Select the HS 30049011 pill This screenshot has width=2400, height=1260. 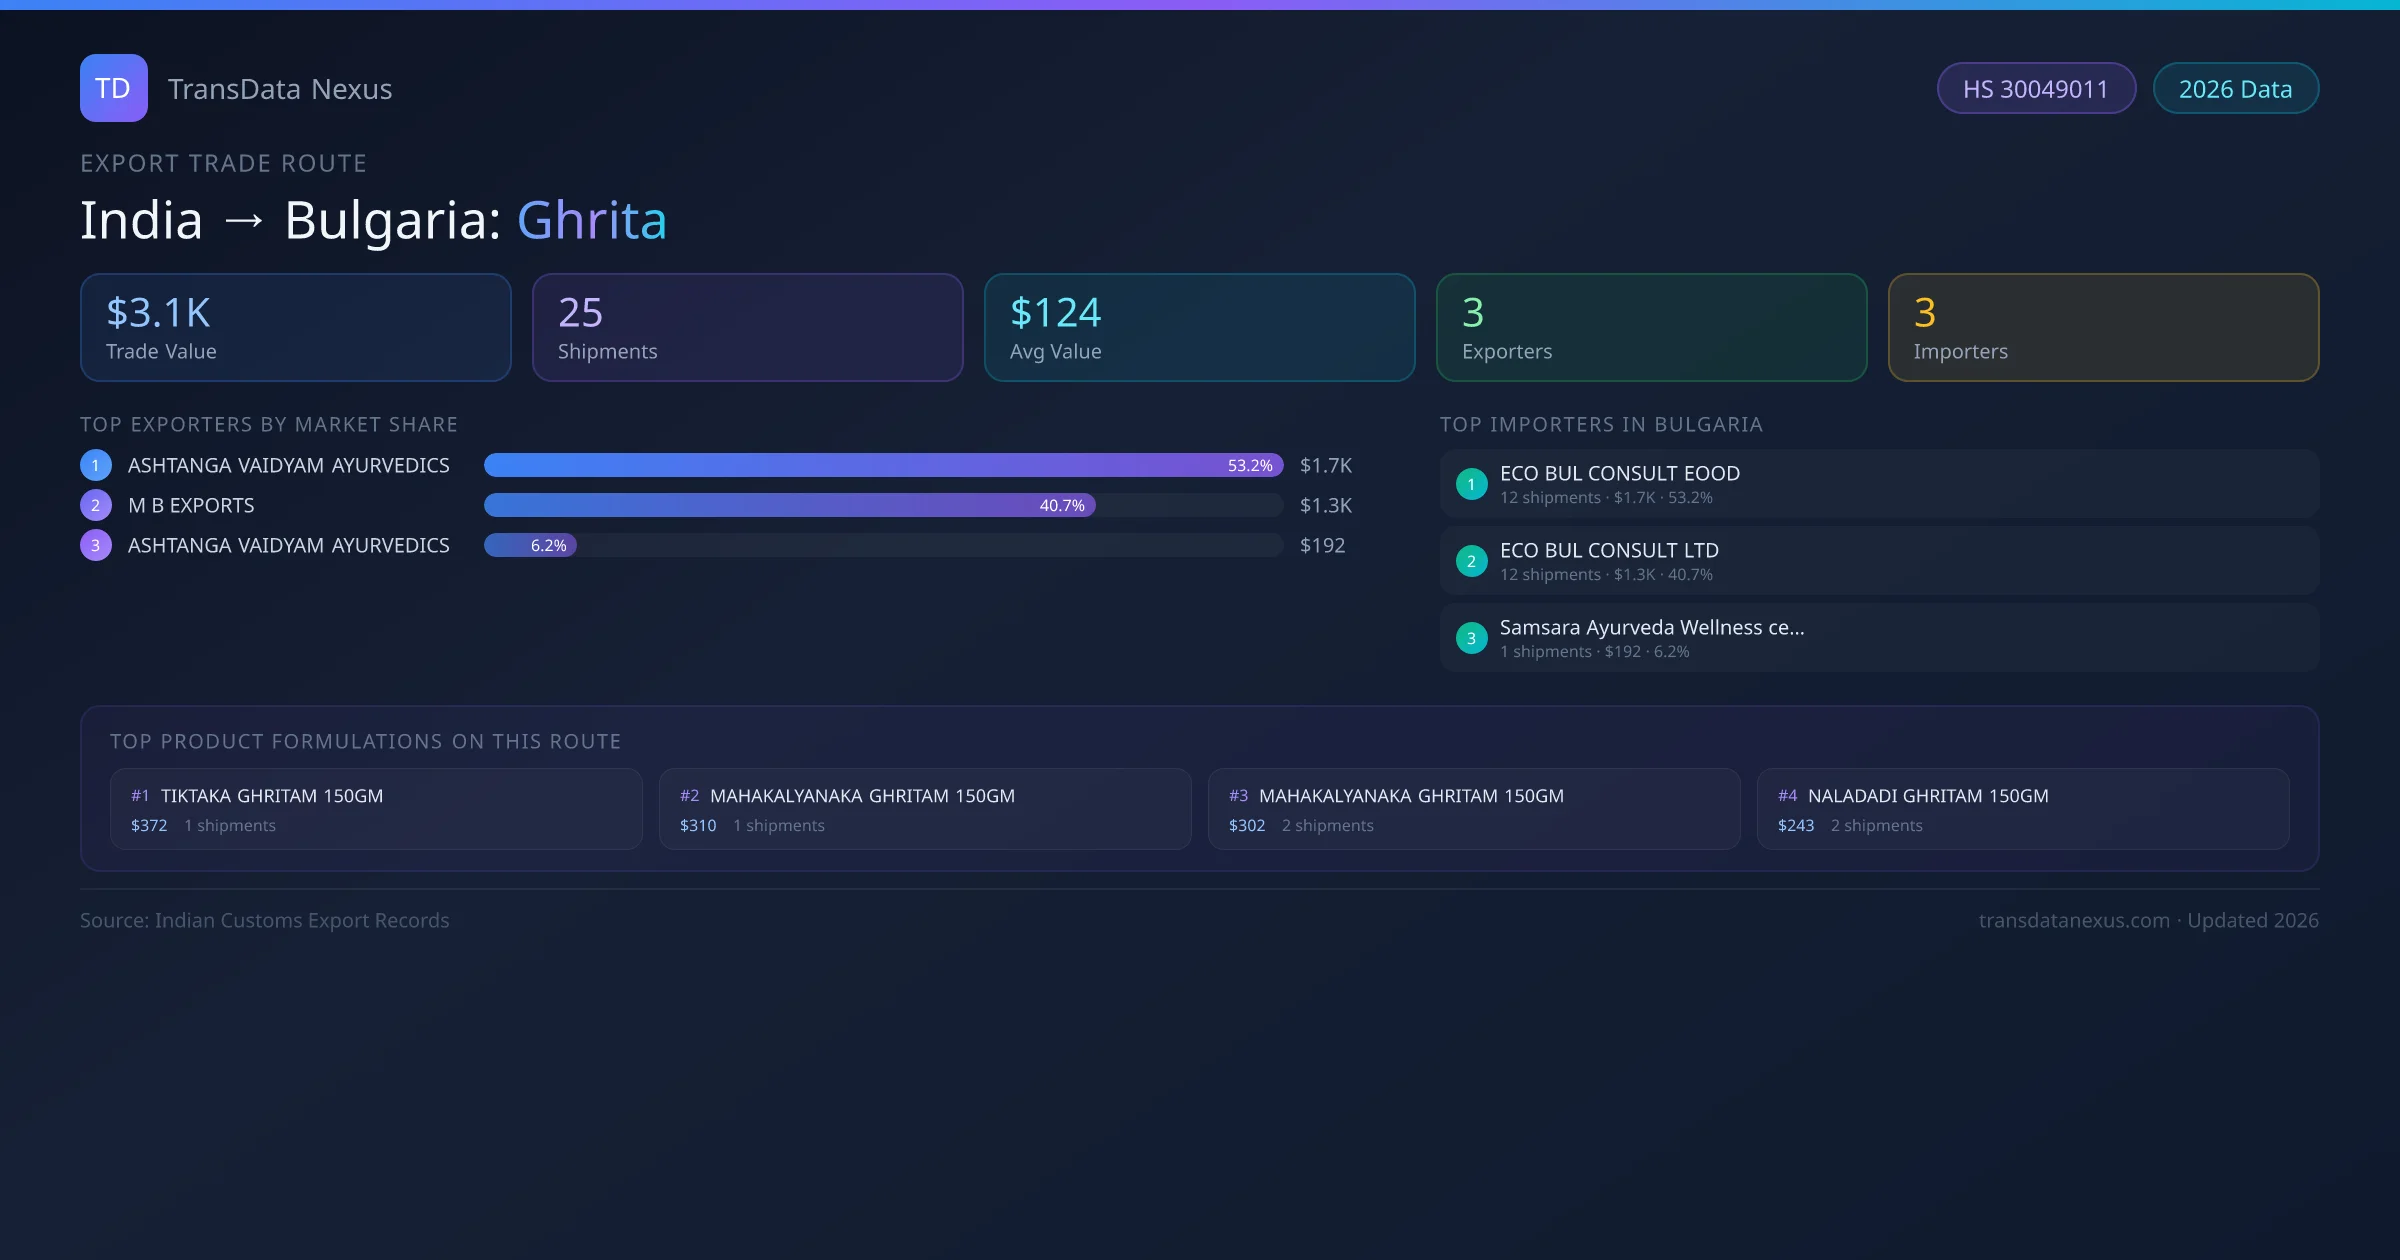point(2035,89)
